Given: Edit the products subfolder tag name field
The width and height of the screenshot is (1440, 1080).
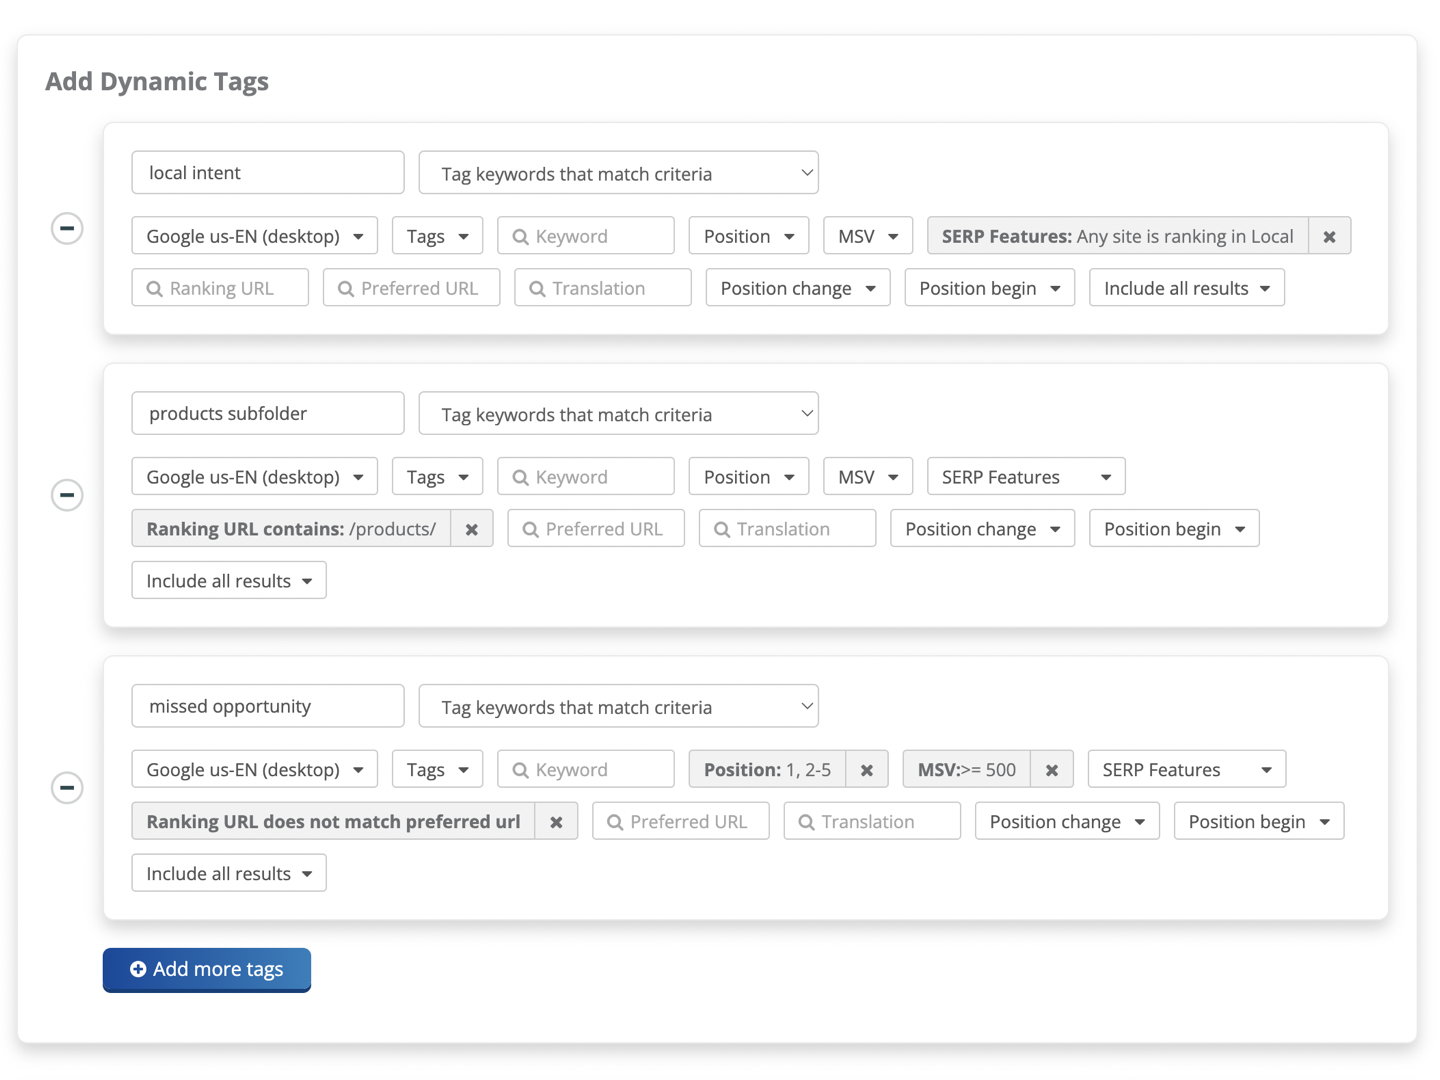Looking at the screenshot, I should coord(268,414).
